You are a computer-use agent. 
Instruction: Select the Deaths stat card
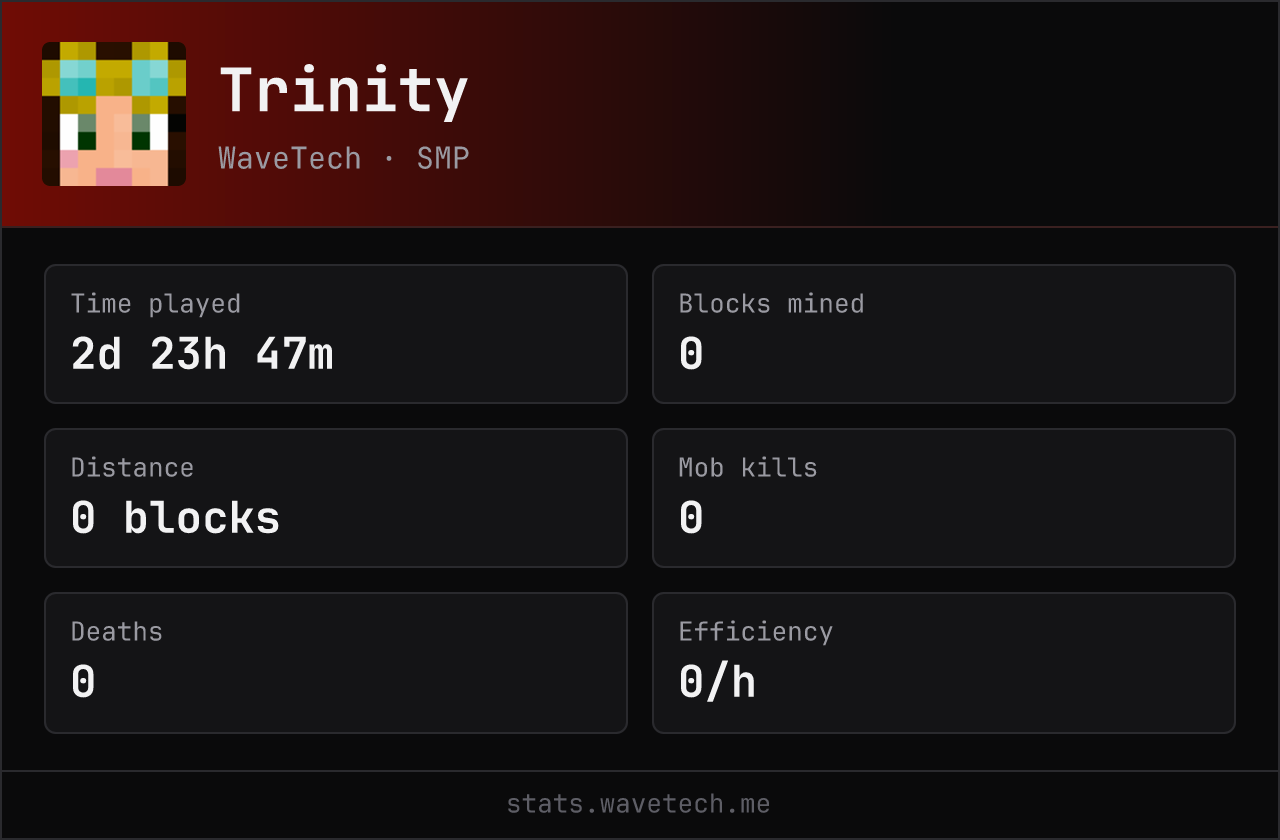(x=336, y=663)
